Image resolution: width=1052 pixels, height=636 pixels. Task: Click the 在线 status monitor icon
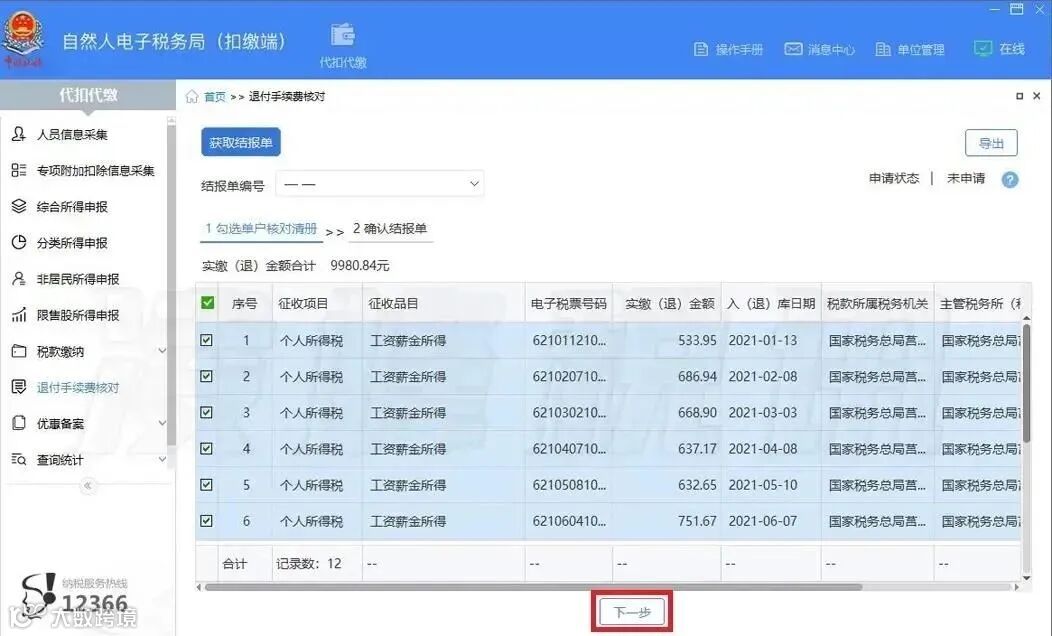[982, 48]
